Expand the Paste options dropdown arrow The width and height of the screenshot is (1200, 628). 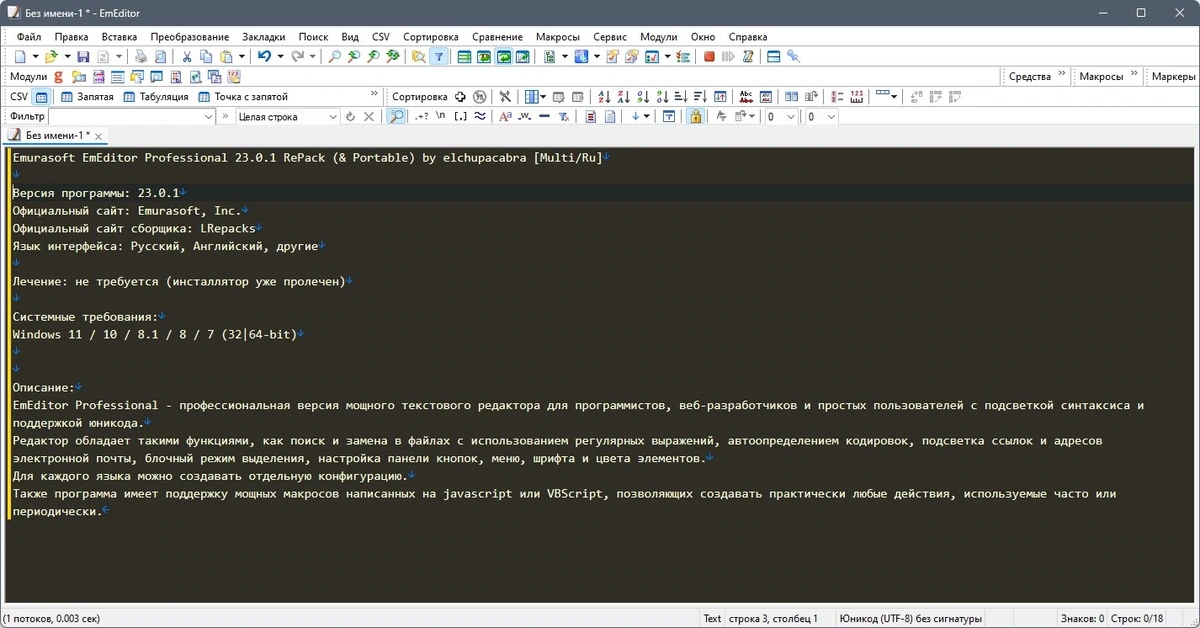(x=242, y=57)
